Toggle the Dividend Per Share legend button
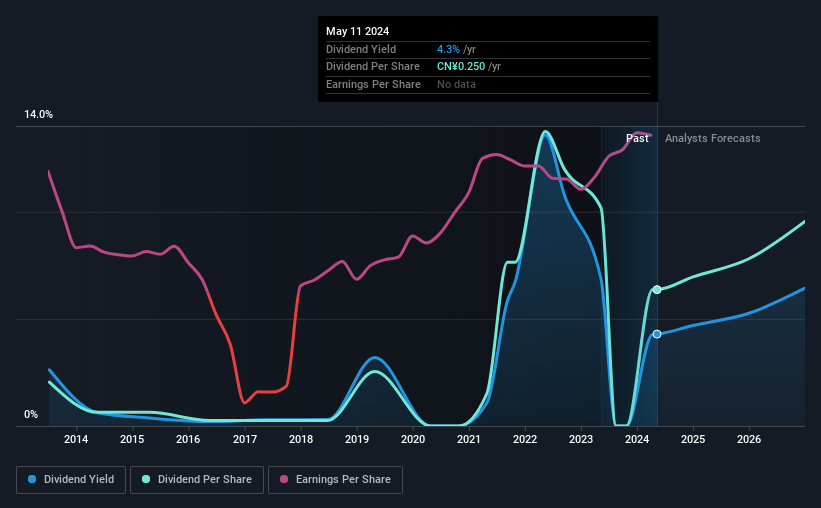Image resolution: width=821 pixels, height=508 pixels. click(197, 480)
